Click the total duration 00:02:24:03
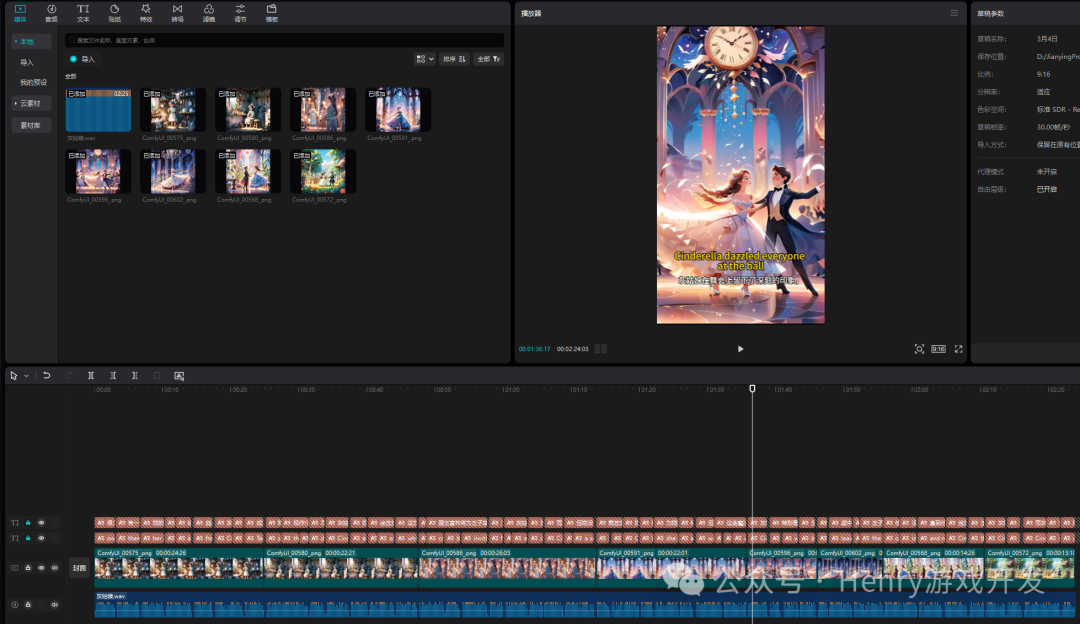Screen dimensions: 1080x624 572,349
